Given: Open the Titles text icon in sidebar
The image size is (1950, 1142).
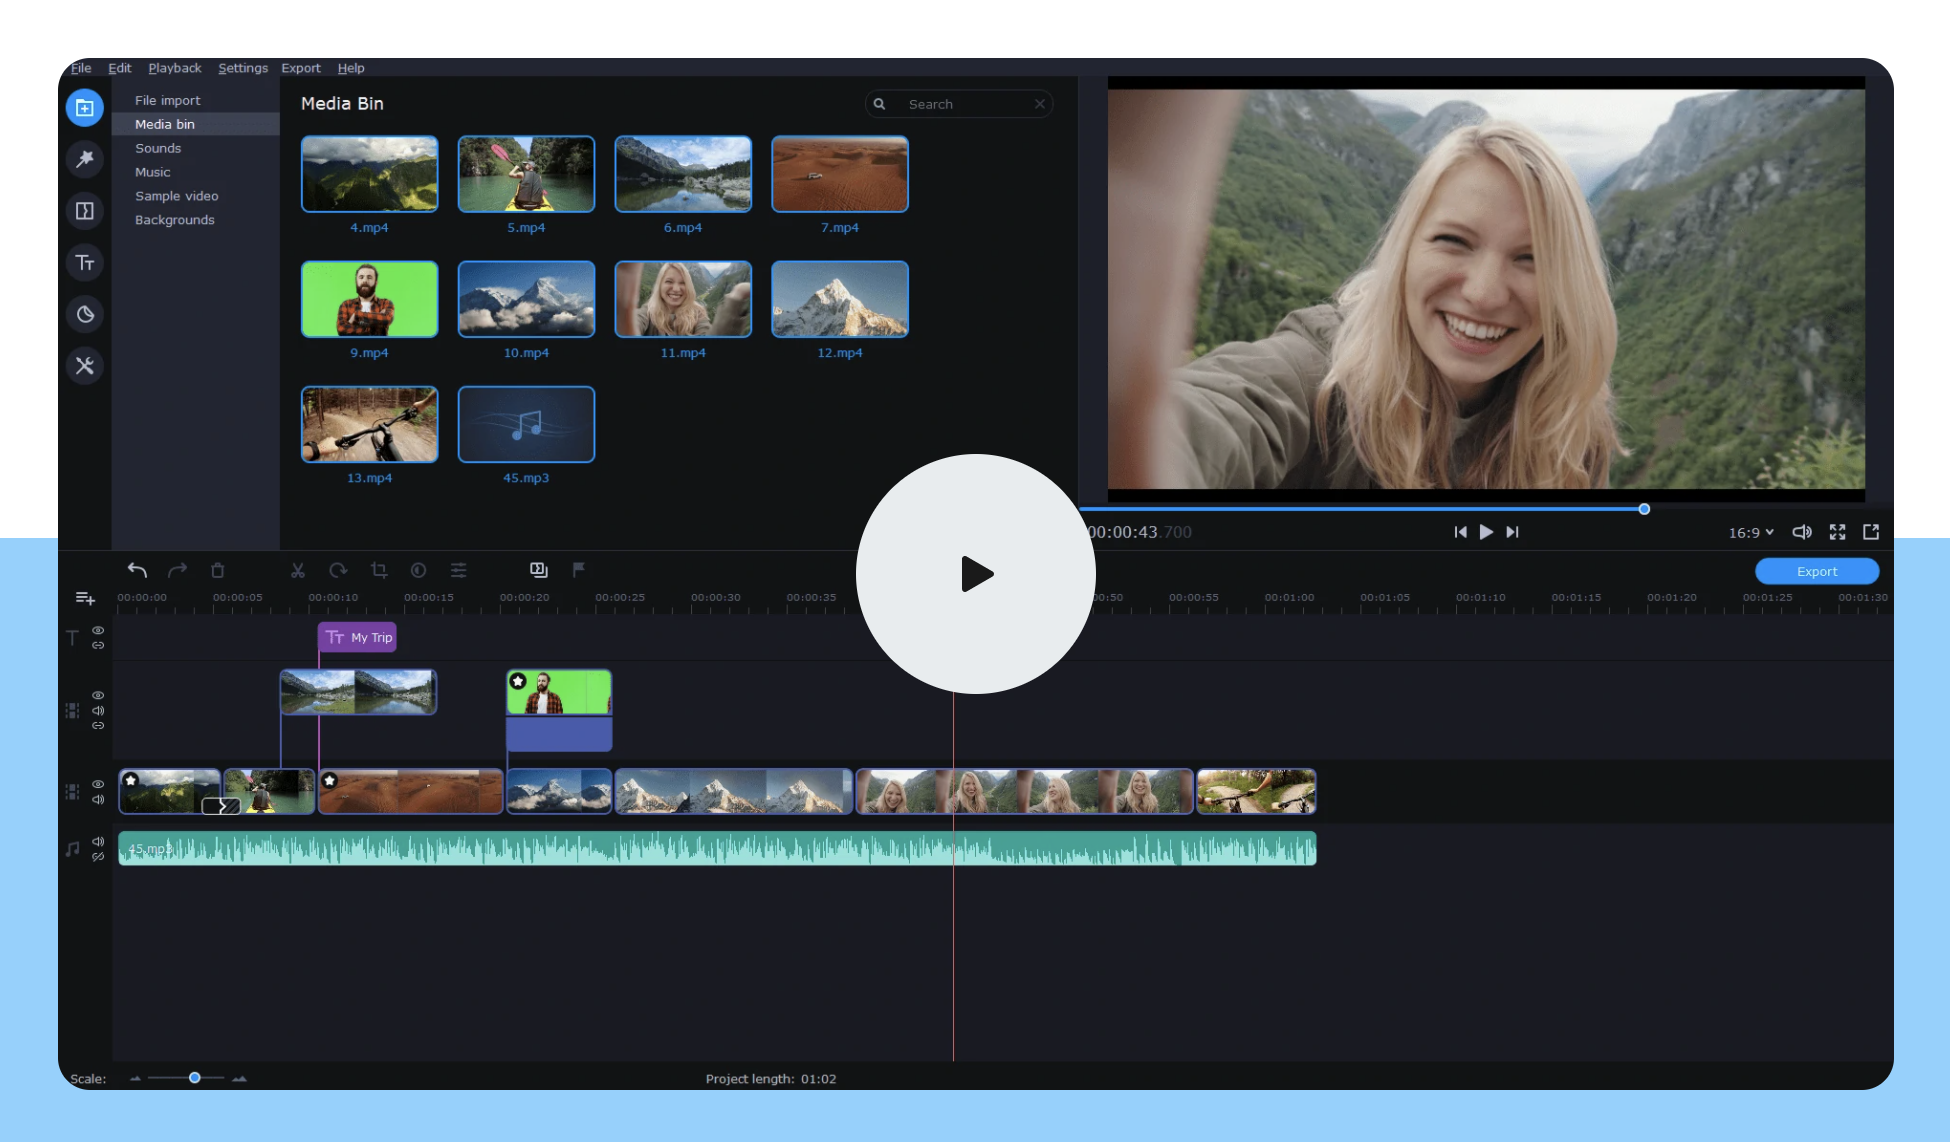Looking at the screenshot, I should (x=85, y=263).
